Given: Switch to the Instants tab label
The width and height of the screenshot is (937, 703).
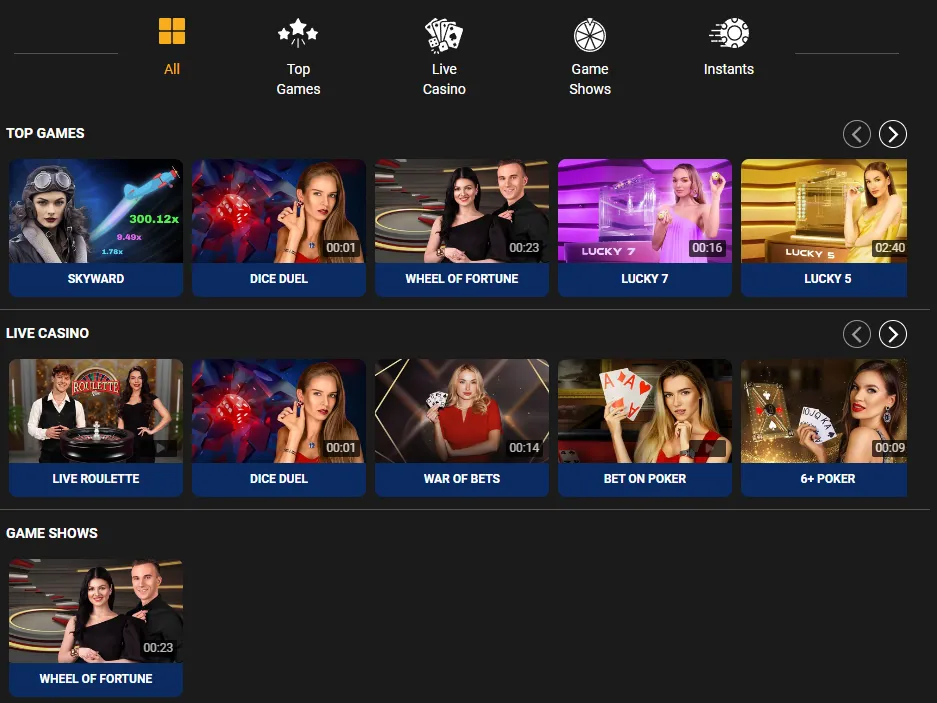Looking at the screenshot, I should [x=729, y=69].
